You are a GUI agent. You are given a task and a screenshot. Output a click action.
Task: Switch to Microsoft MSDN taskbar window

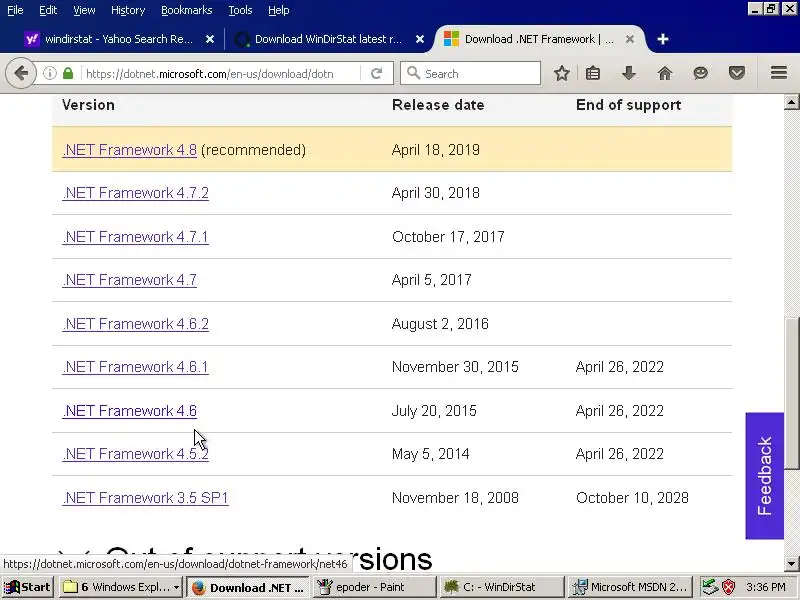[x=630, y=587]
